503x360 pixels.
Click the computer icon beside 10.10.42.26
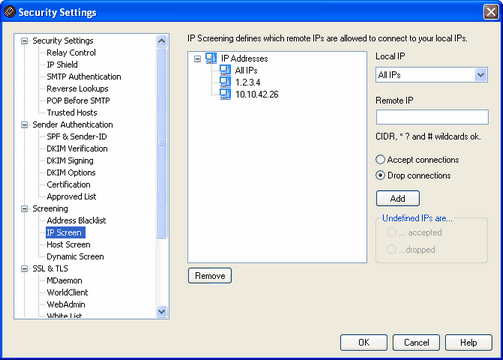click(225, 94)
